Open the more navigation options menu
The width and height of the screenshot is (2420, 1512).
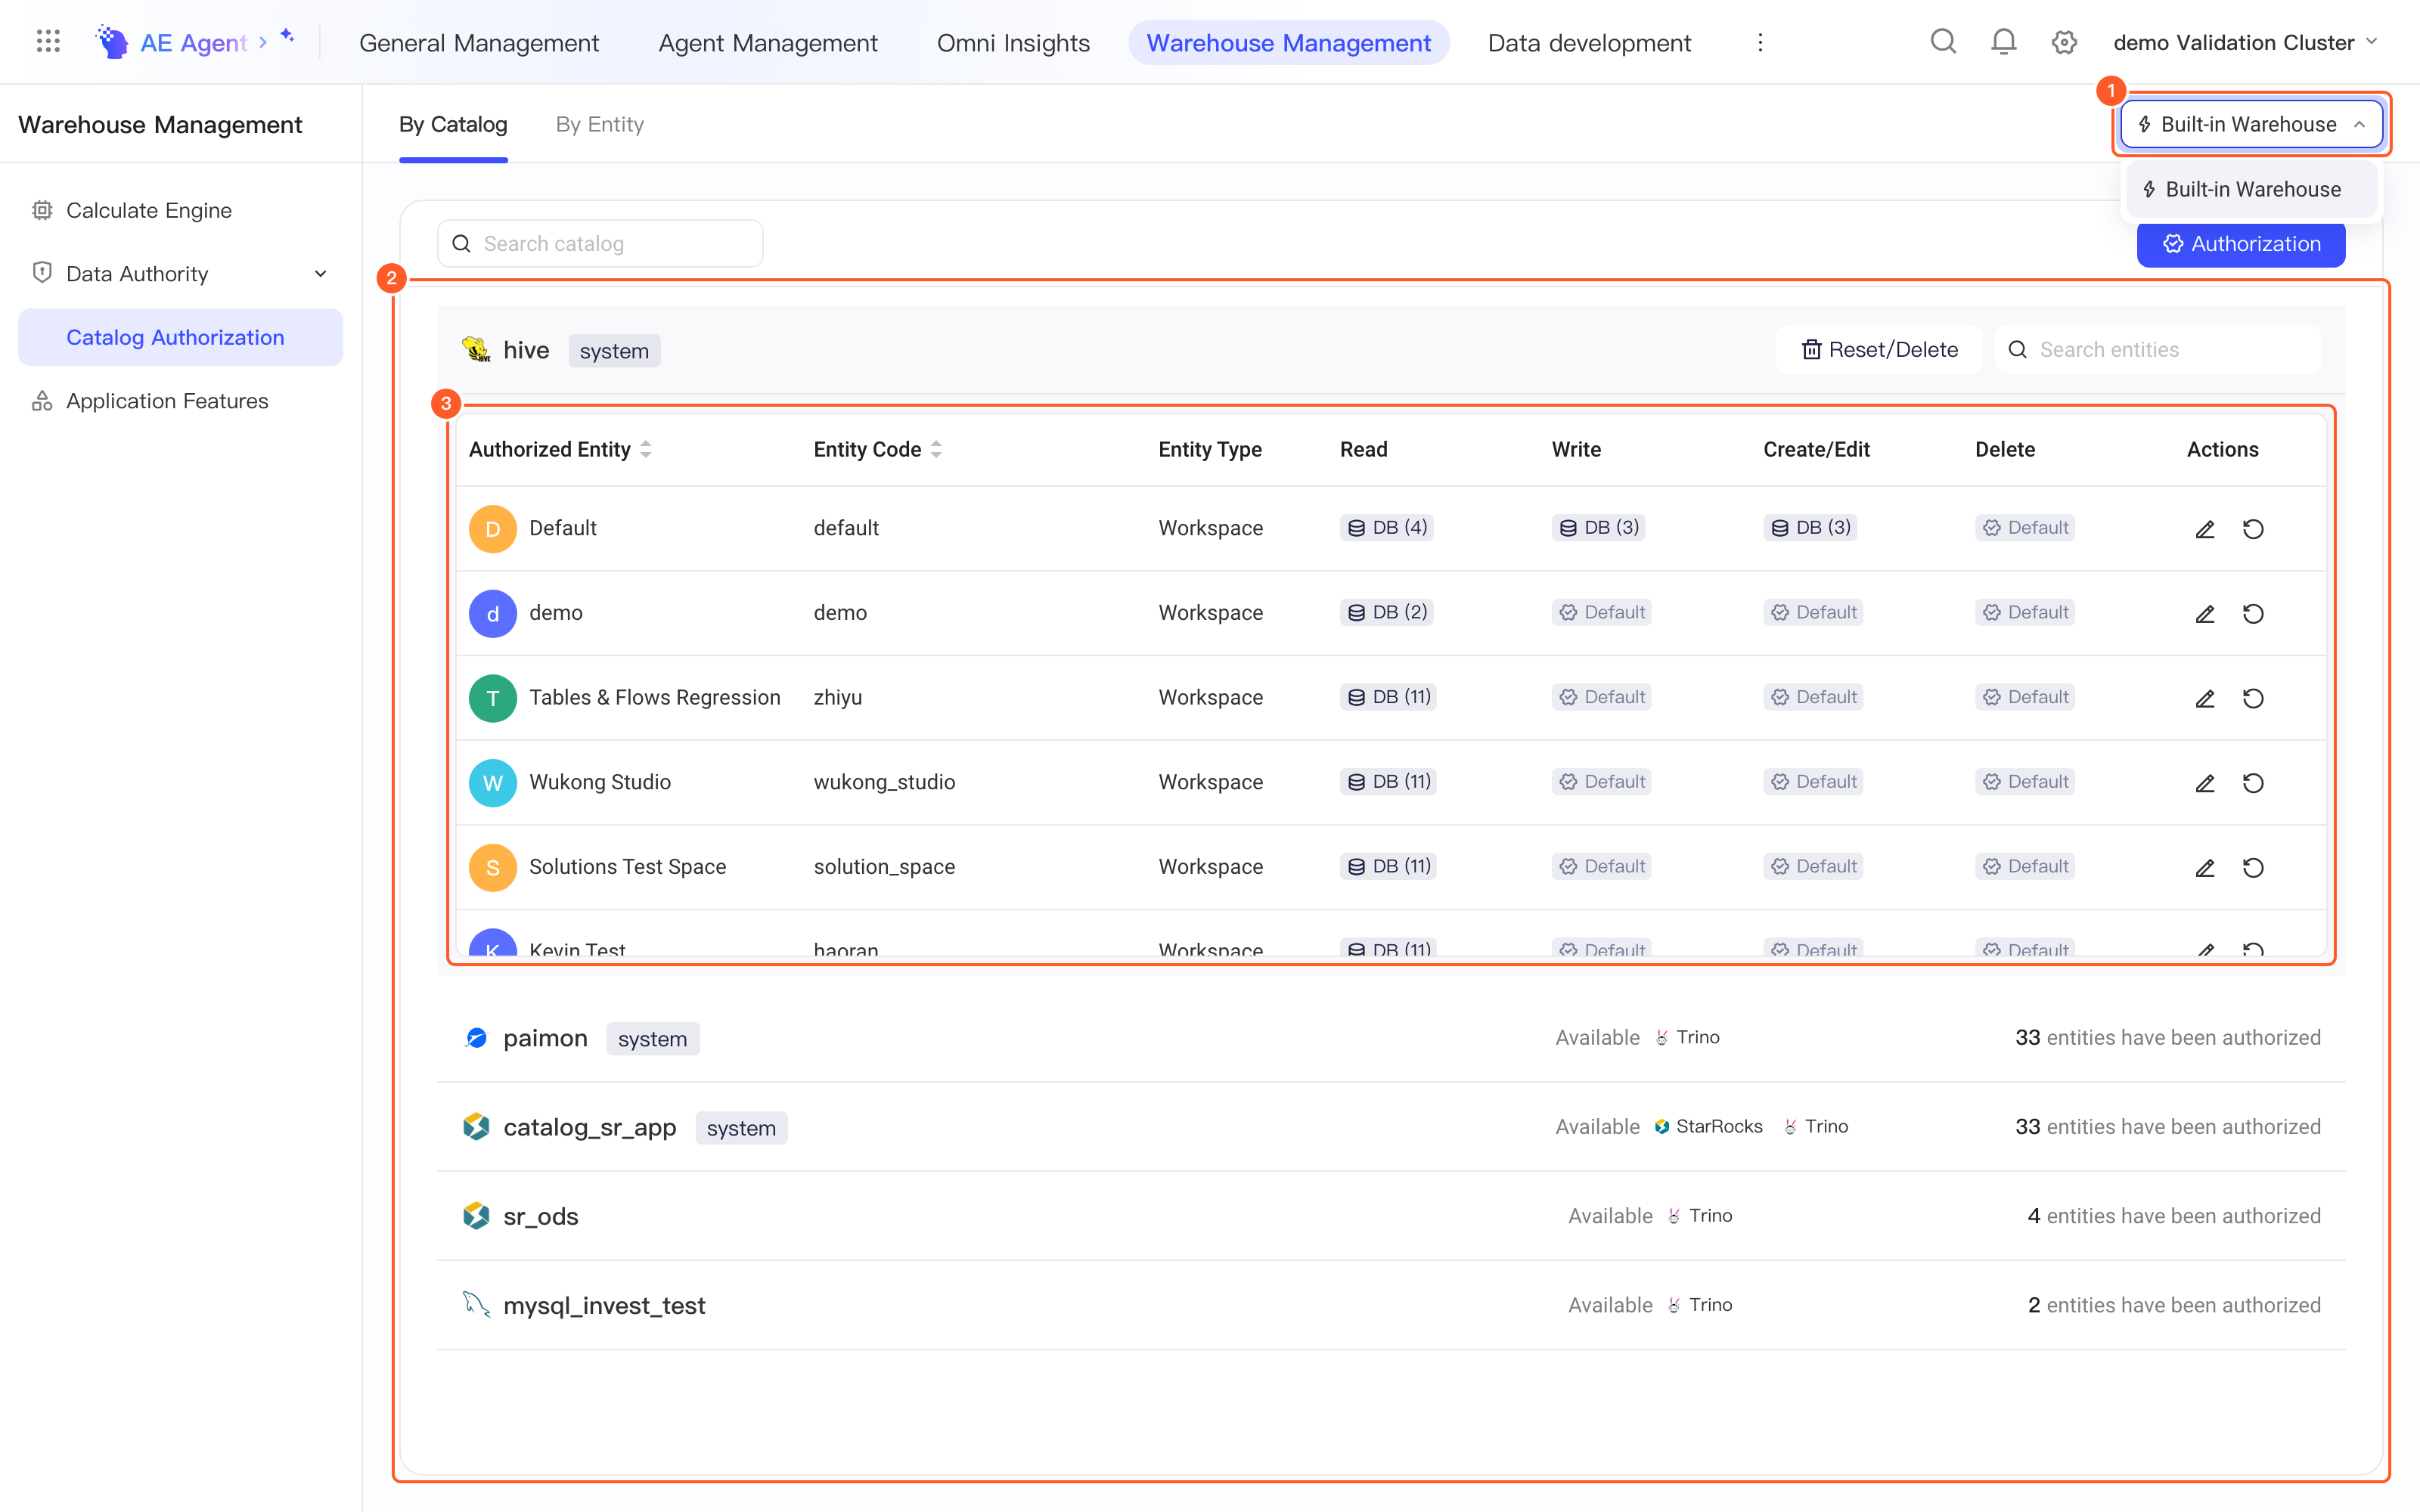click(1760, 42)
